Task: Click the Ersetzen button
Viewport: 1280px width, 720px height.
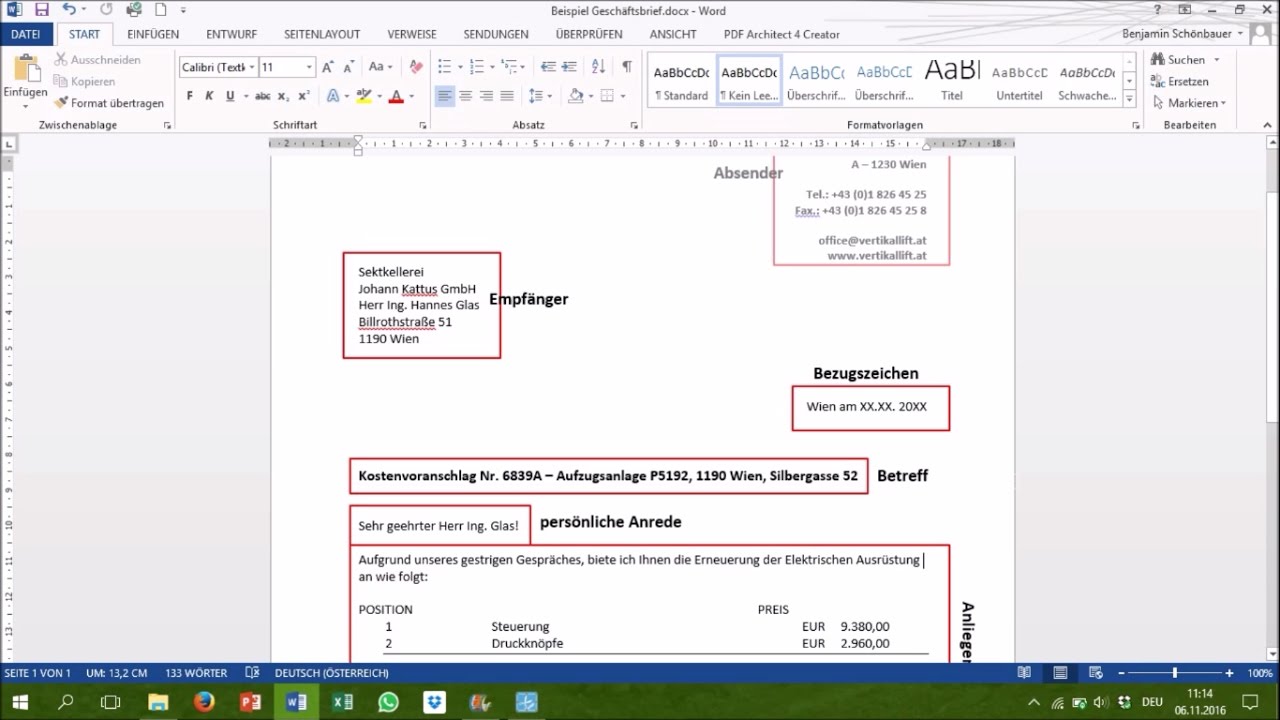Action: (1180, 81)
